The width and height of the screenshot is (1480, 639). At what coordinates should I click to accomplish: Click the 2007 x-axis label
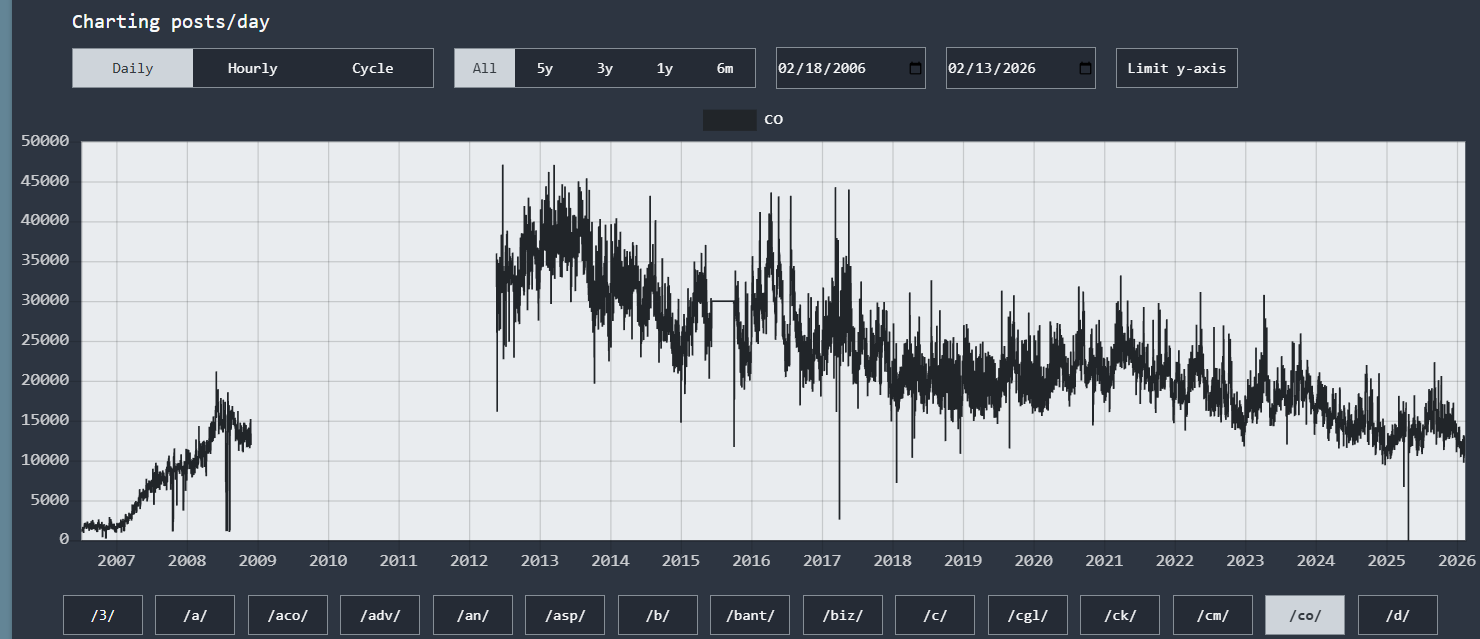[117, 561]
